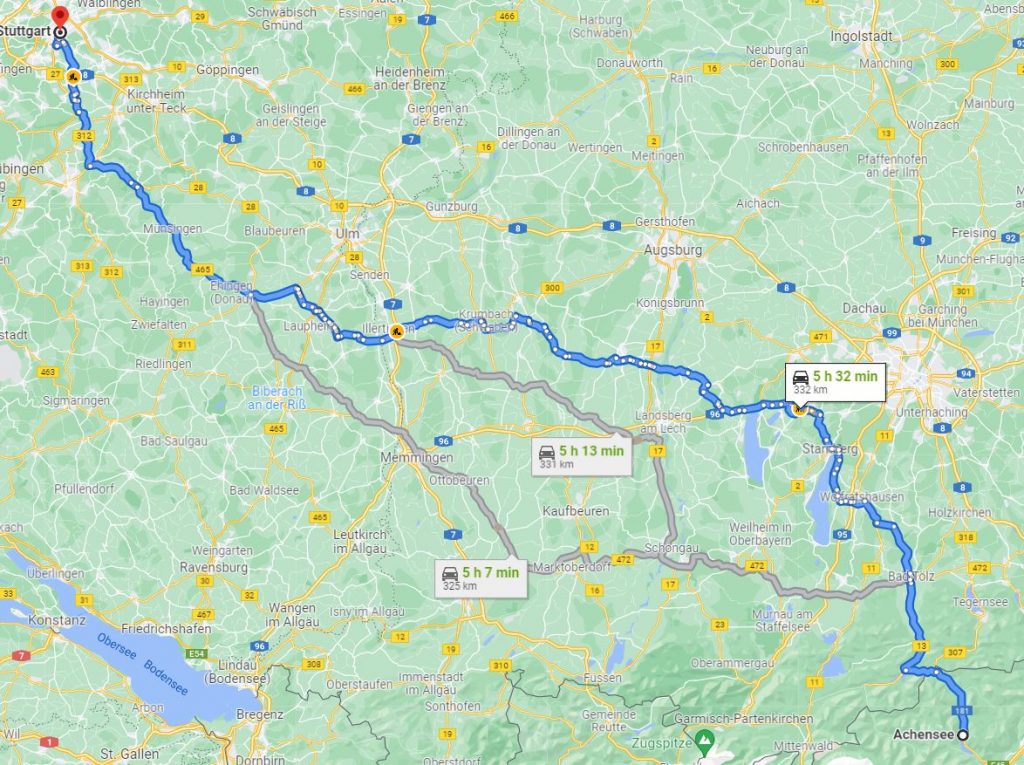Click the car icon in 5 h 7 min label
Viewport: 1024px width, 765px height.
coord(451,574)
